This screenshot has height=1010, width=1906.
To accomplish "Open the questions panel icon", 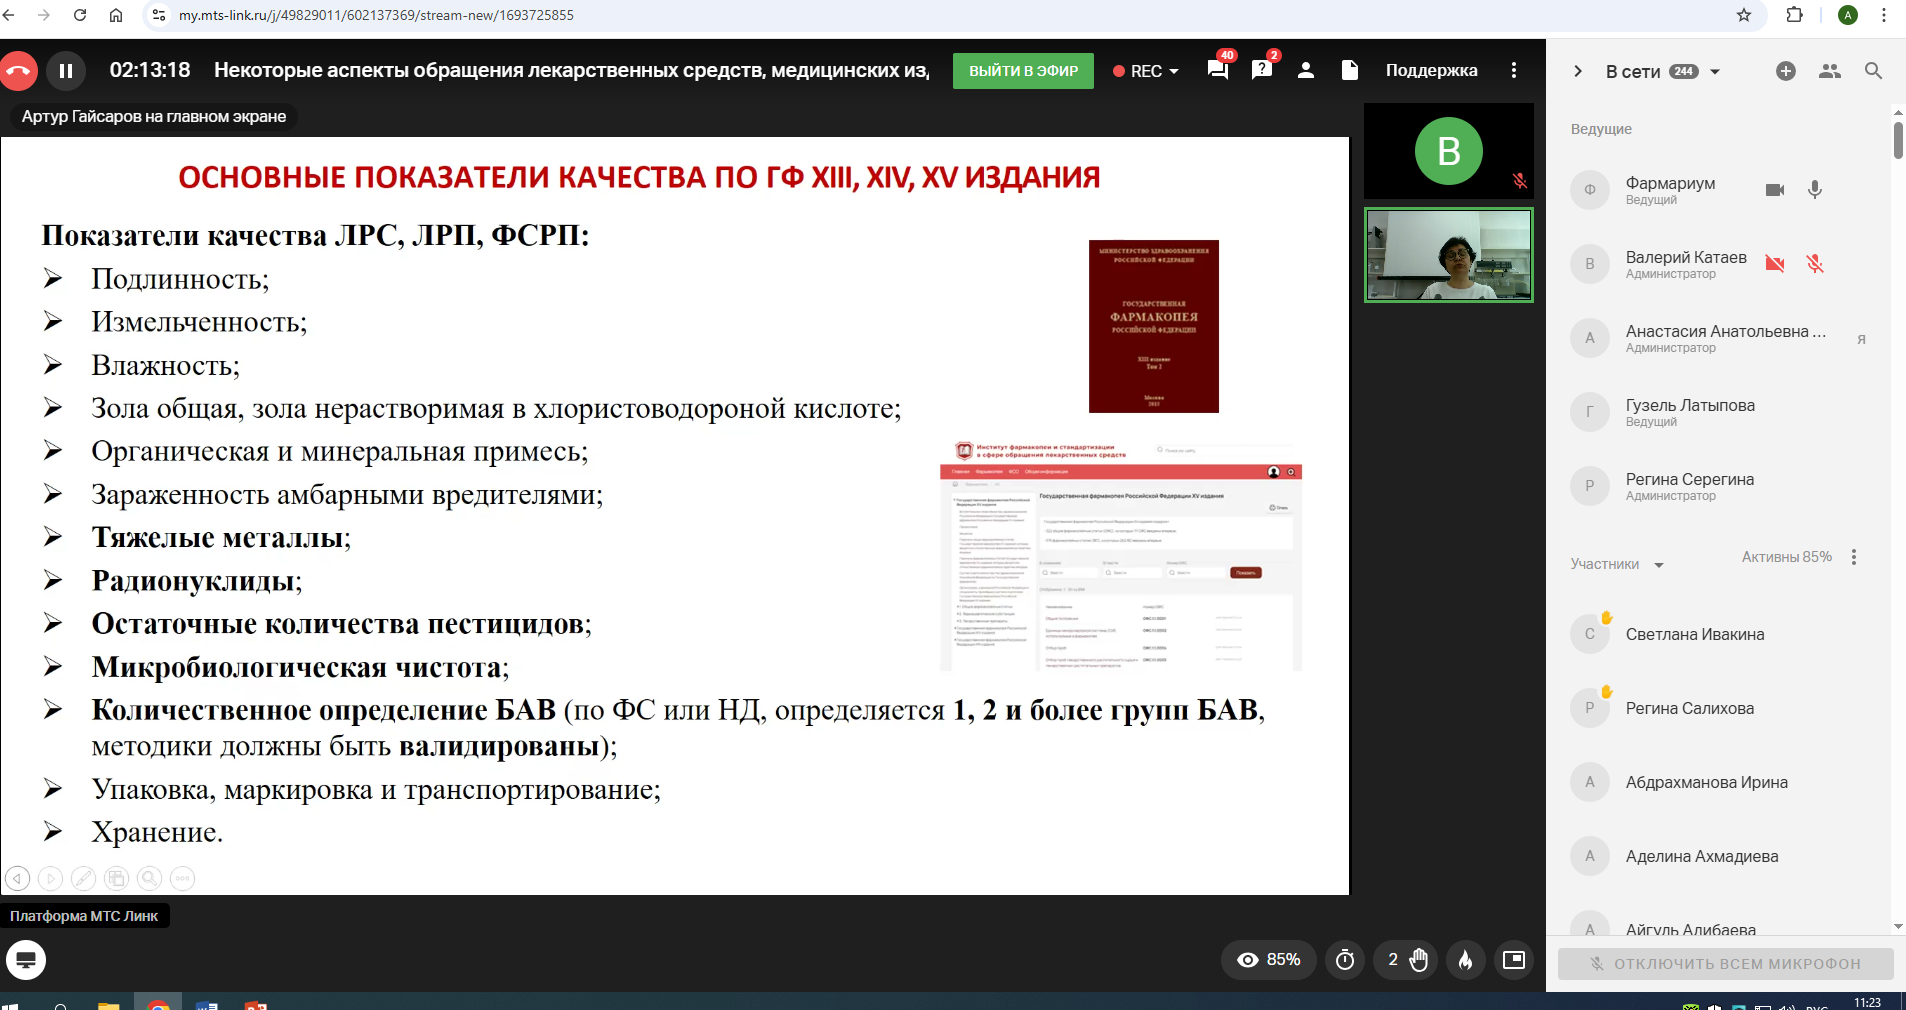I will pyautogui.click(x=1262, y=69).
